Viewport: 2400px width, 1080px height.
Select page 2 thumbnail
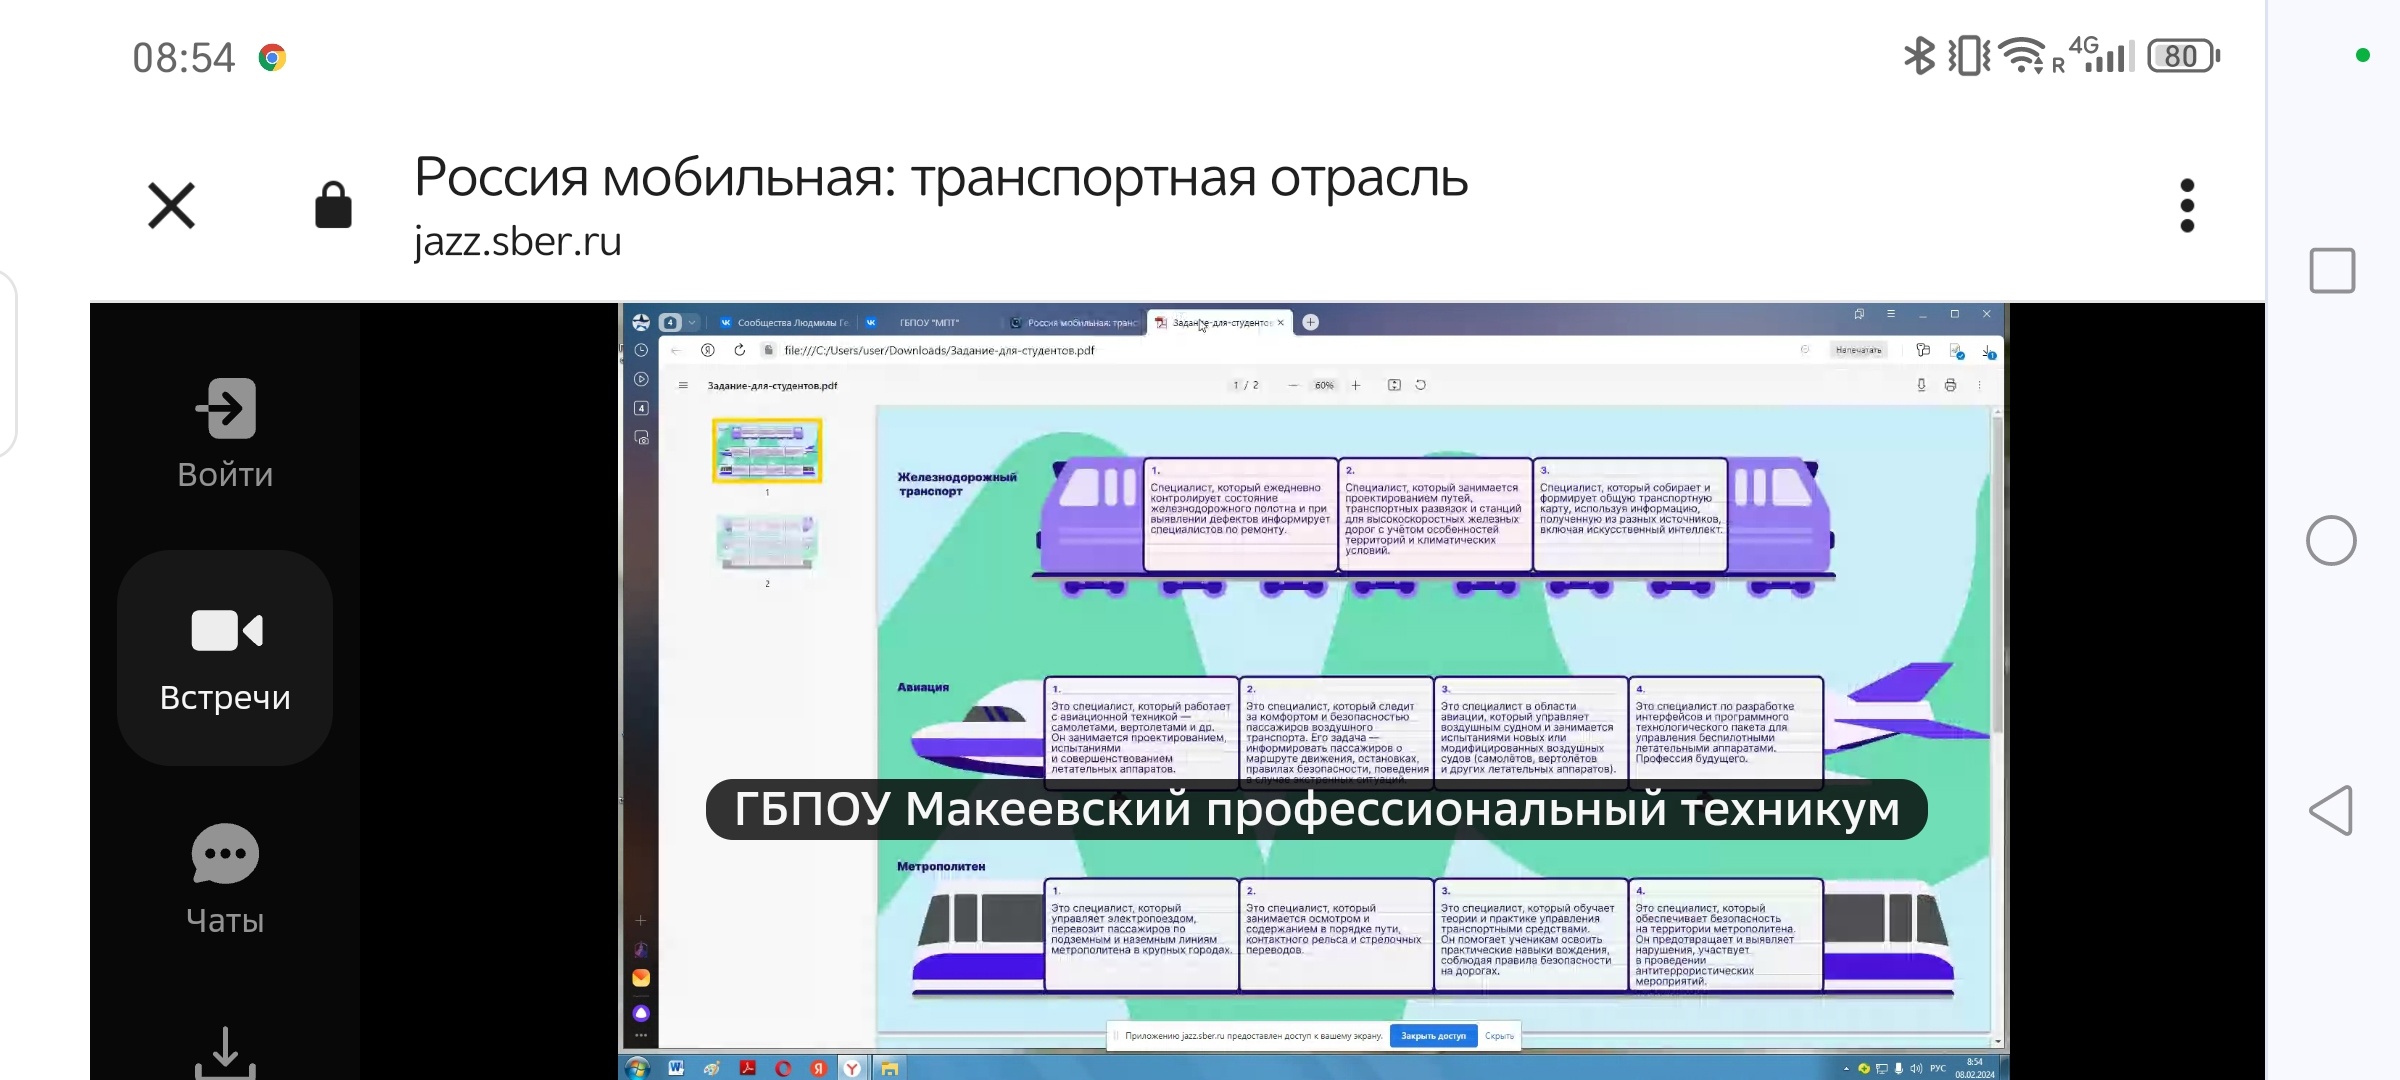coord(767,543)
